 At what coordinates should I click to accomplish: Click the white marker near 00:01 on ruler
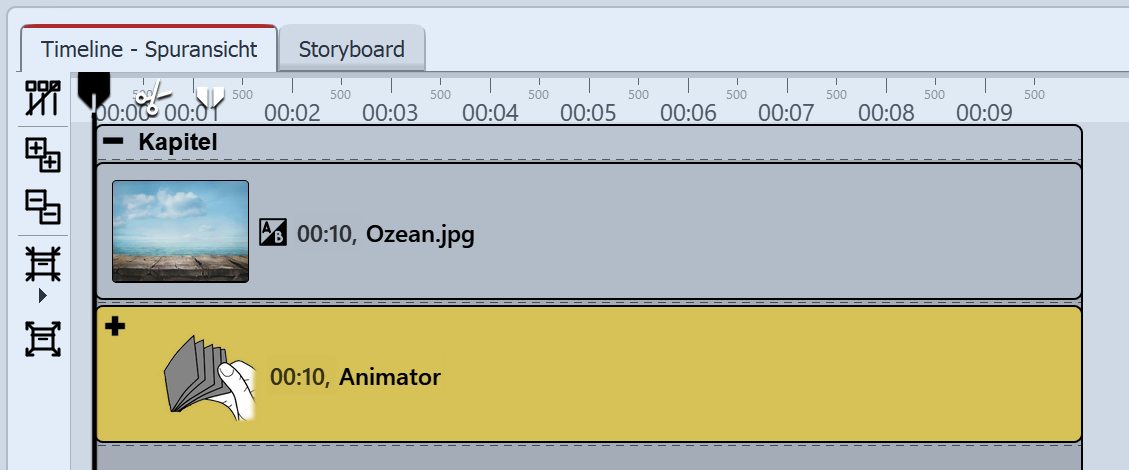(x=210, y=96)
